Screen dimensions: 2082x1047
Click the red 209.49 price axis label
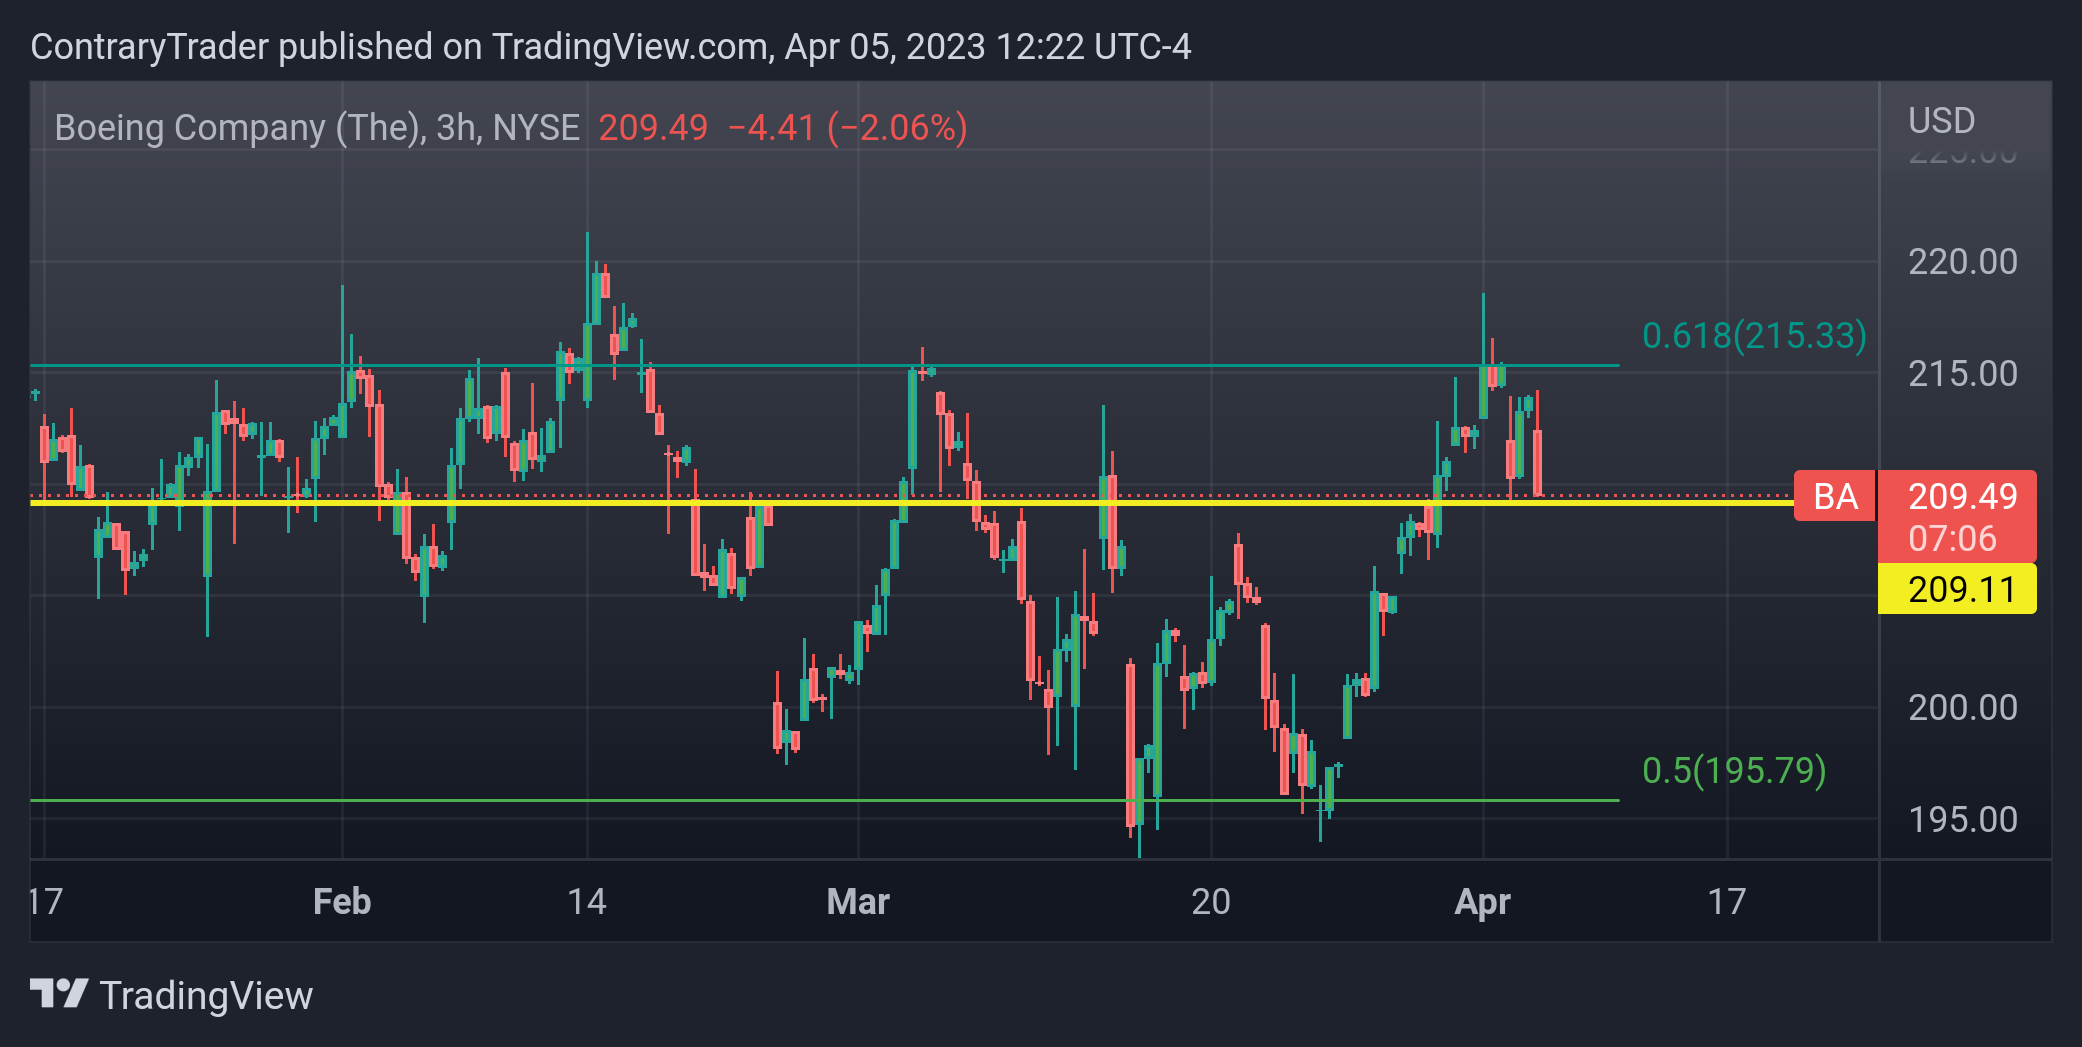click(1962, 496)
